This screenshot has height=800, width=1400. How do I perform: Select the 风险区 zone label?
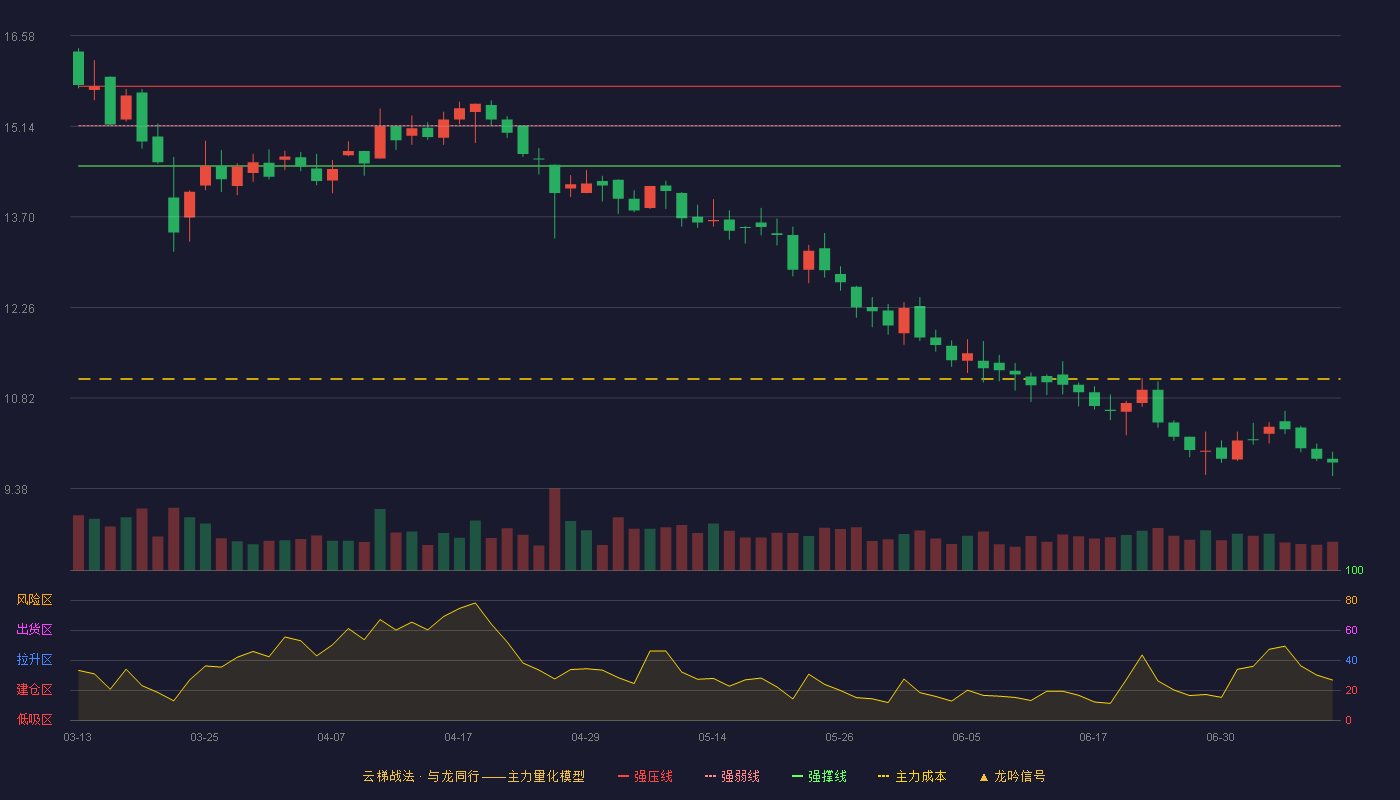click(34, 600)
